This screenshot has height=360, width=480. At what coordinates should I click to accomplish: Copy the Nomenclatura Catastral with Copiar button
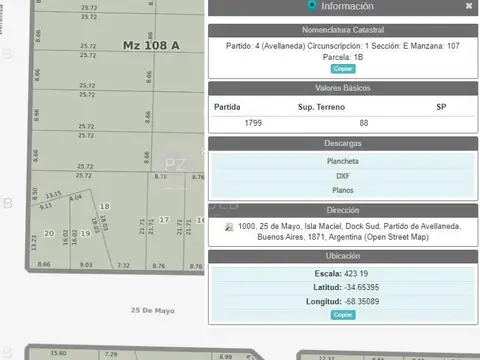343,69
